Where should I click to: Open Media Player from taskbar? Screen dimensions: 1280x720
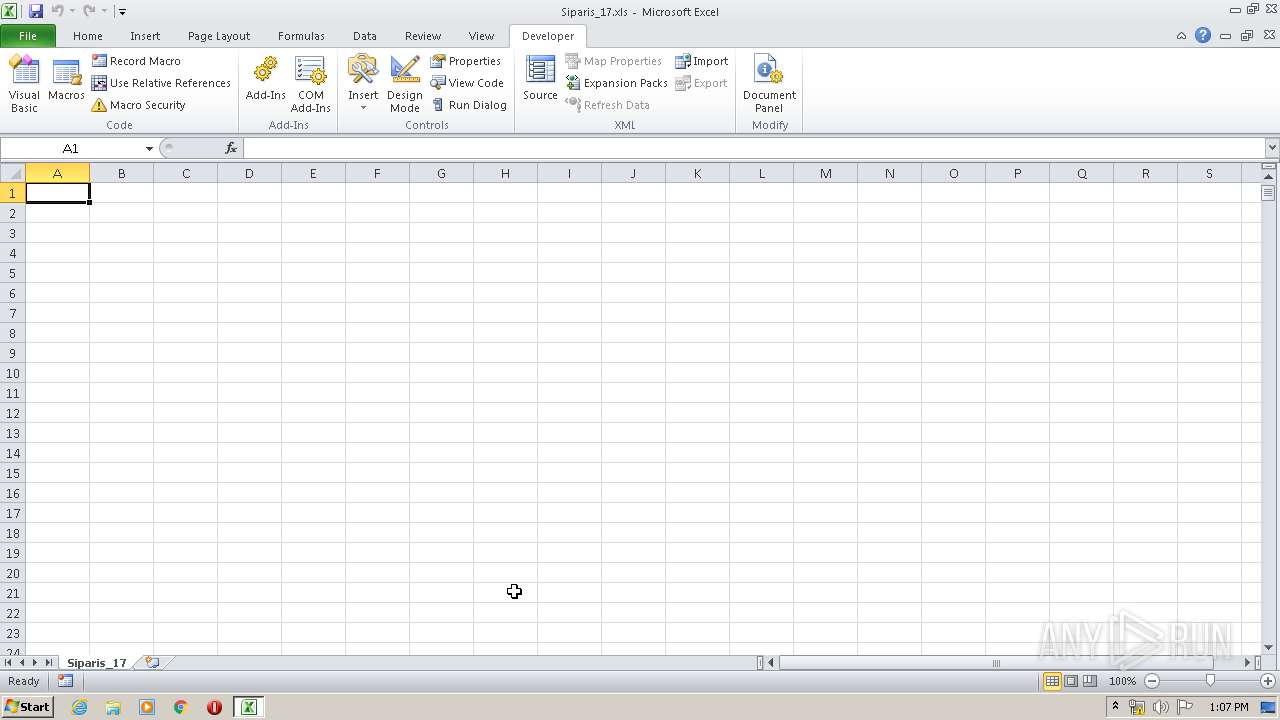(x=147, y=707)
